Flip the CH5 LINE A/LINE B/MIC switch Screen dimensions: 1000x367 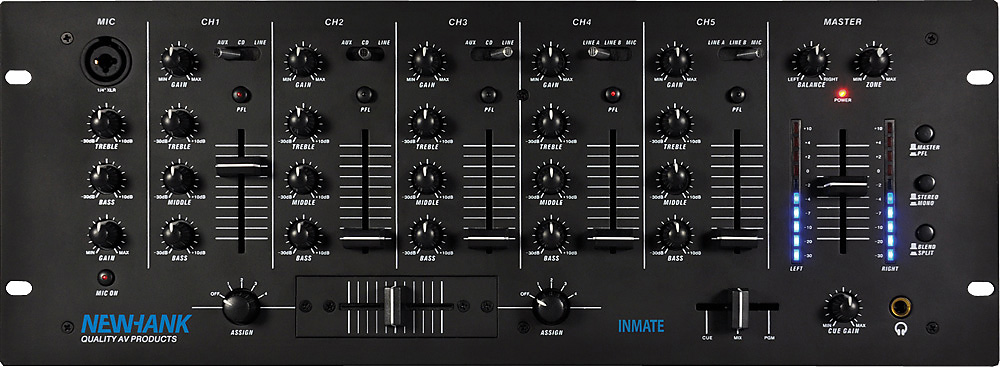coord(741,54)
